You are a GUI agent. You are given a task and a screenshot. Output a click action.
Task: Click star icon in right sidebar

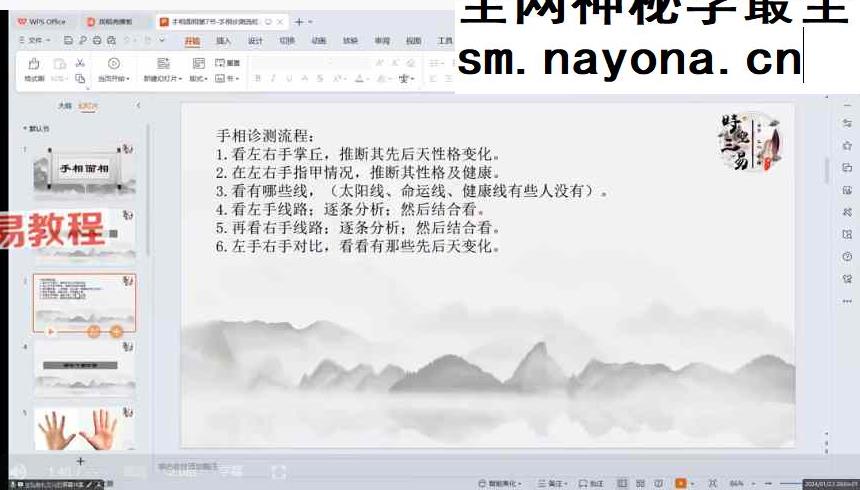pos(847,145)
